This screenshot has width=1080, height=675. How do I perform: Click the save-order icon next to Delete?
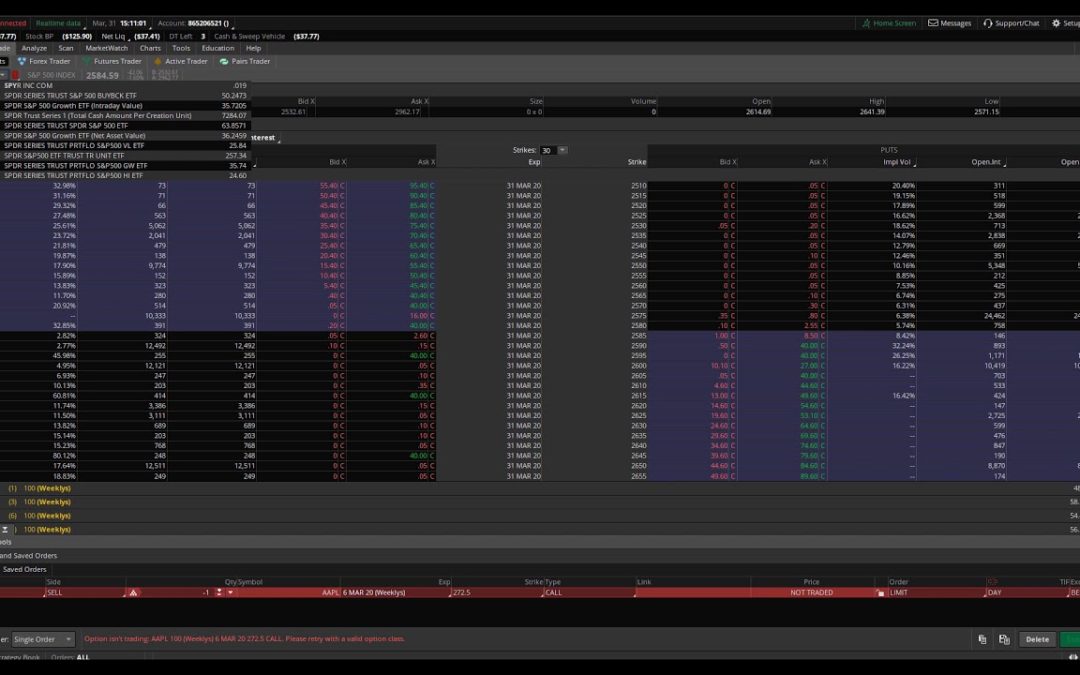pos(1004,640)
